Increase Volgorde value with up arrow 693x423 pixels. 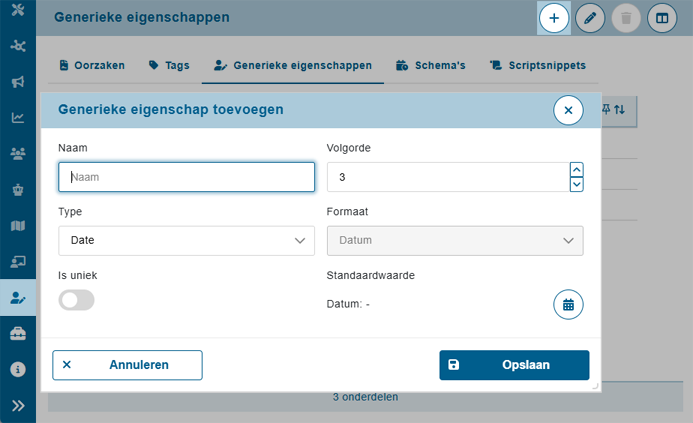576,170
